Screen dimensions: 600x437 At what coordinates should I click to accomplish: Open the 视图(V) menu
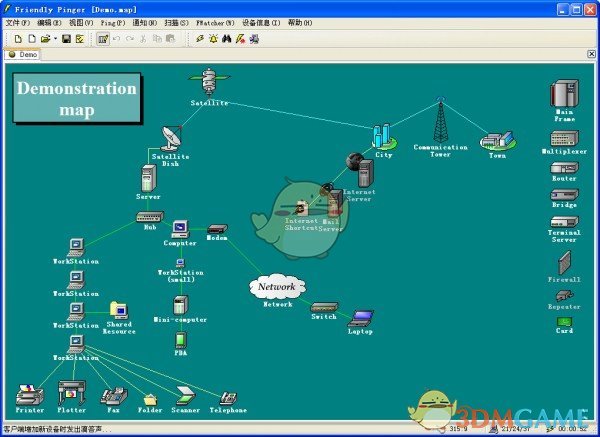[81, 23]
